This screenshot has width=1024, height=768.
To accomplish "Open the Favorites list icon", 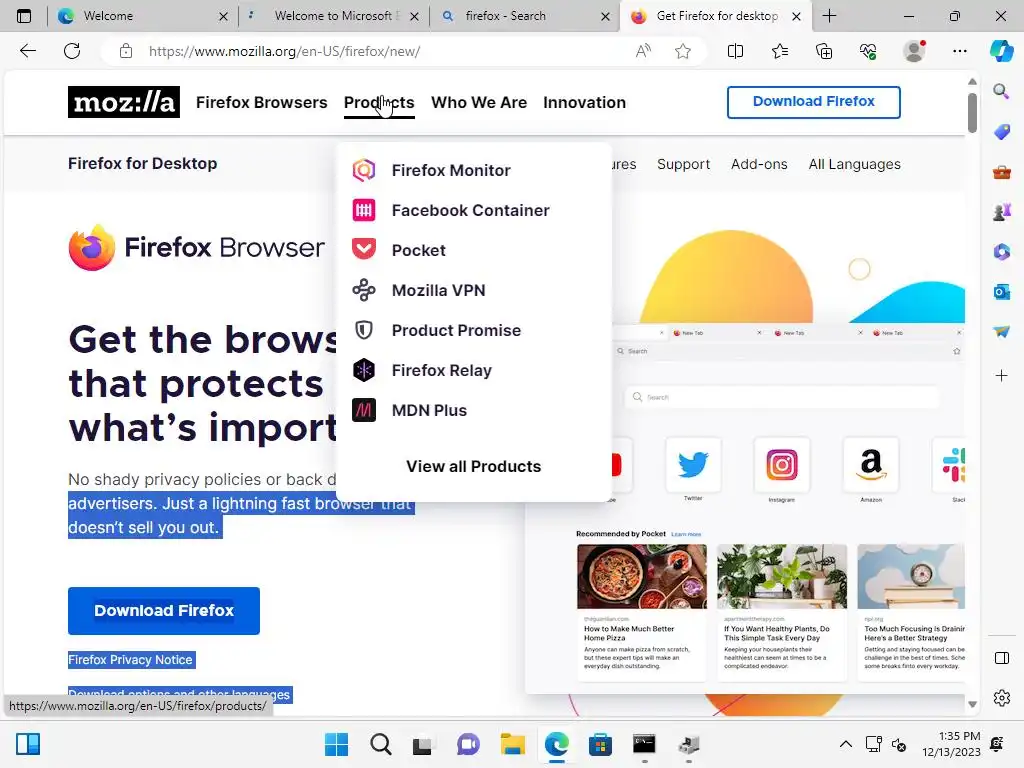I will point(780,51).
